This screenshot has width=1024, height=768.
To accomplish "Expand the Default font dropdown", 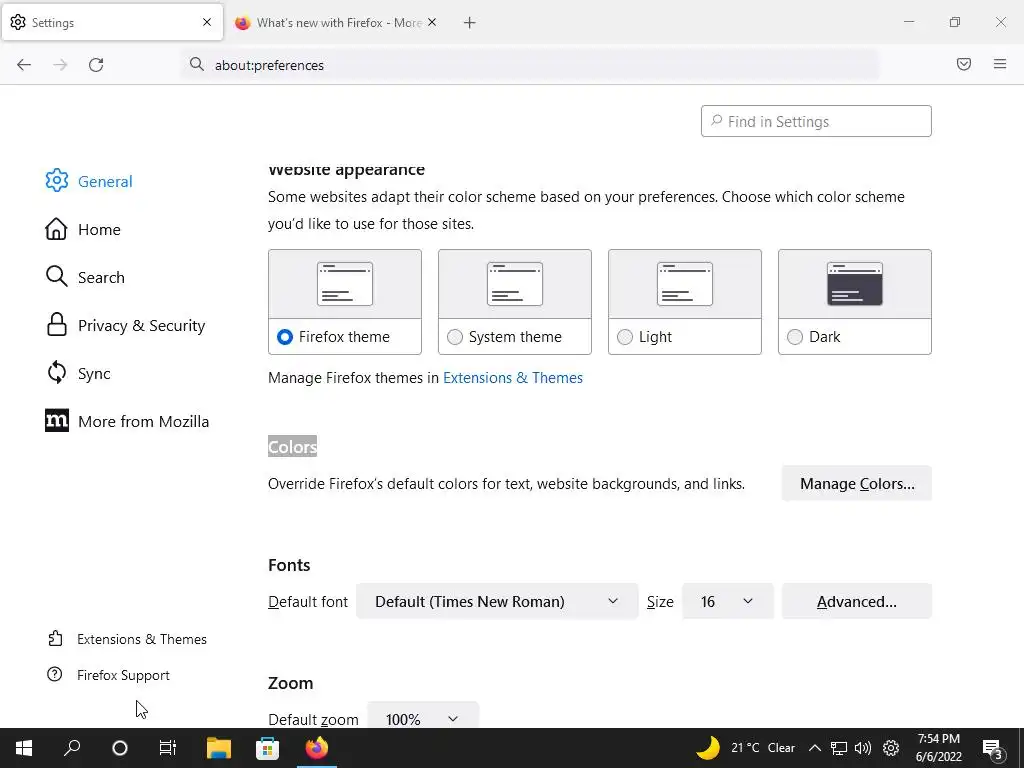I will 497,601.
